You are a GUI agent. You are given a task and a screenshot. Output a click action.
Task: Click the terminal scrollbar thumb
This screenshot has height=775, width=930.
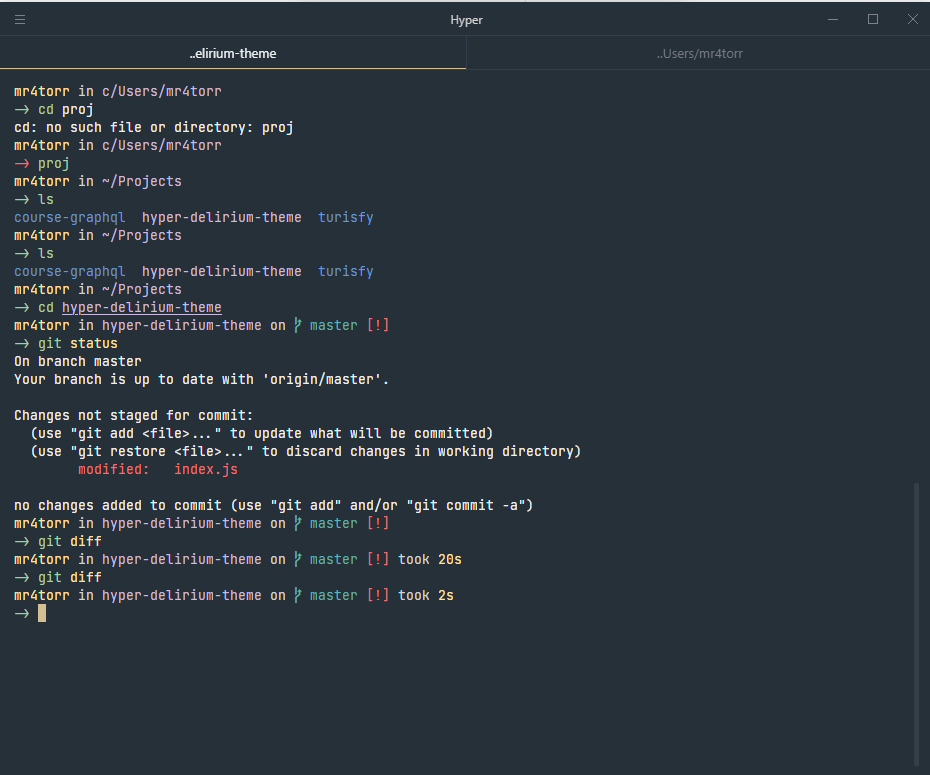(916, 624)
